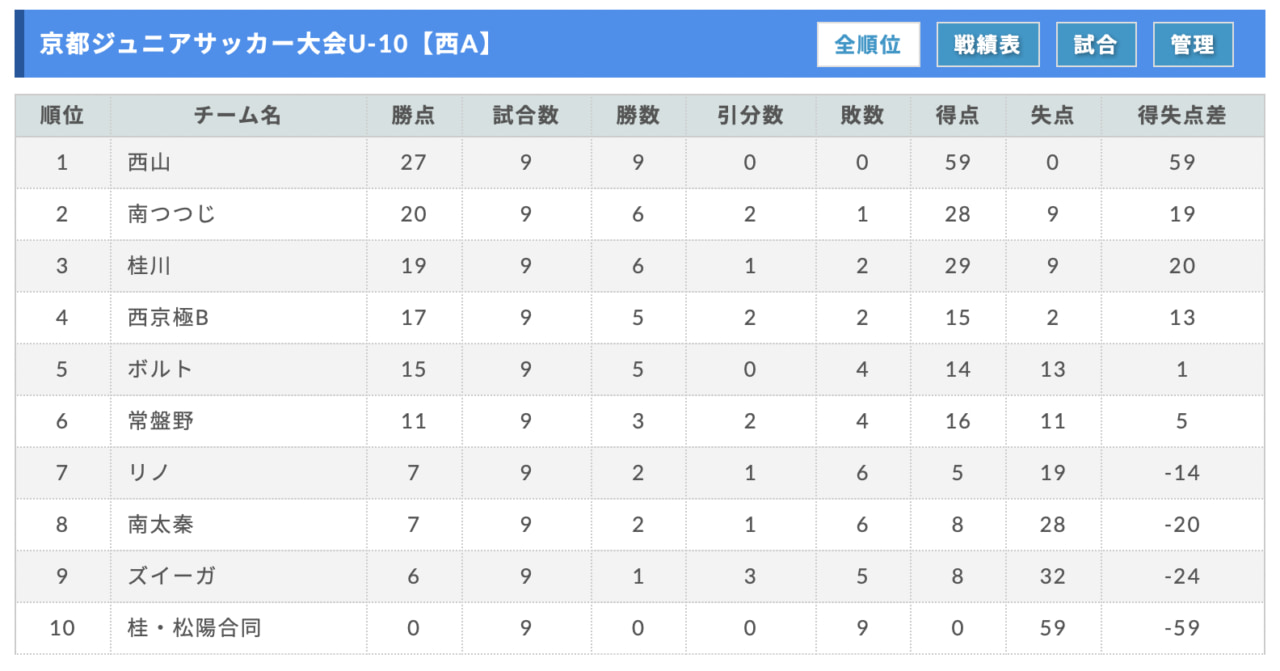Screen dimensions: 1280x671
Task: Click the 南太秦 team name
Action: 161,525
